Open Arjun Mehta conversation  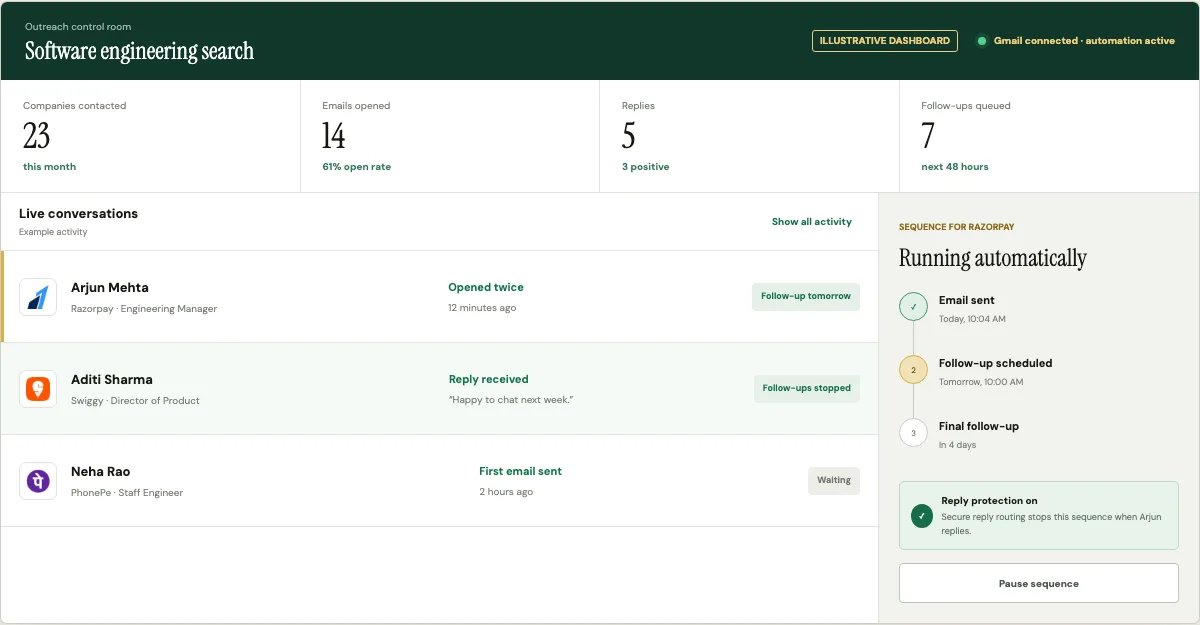tap(440, 297)
